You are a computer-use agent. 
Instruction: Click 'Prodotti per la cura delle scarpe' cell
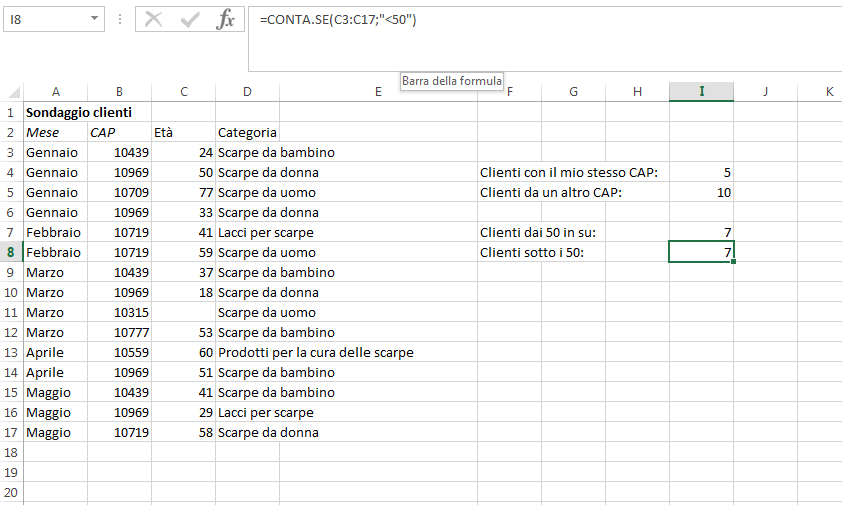coord(316,352)
